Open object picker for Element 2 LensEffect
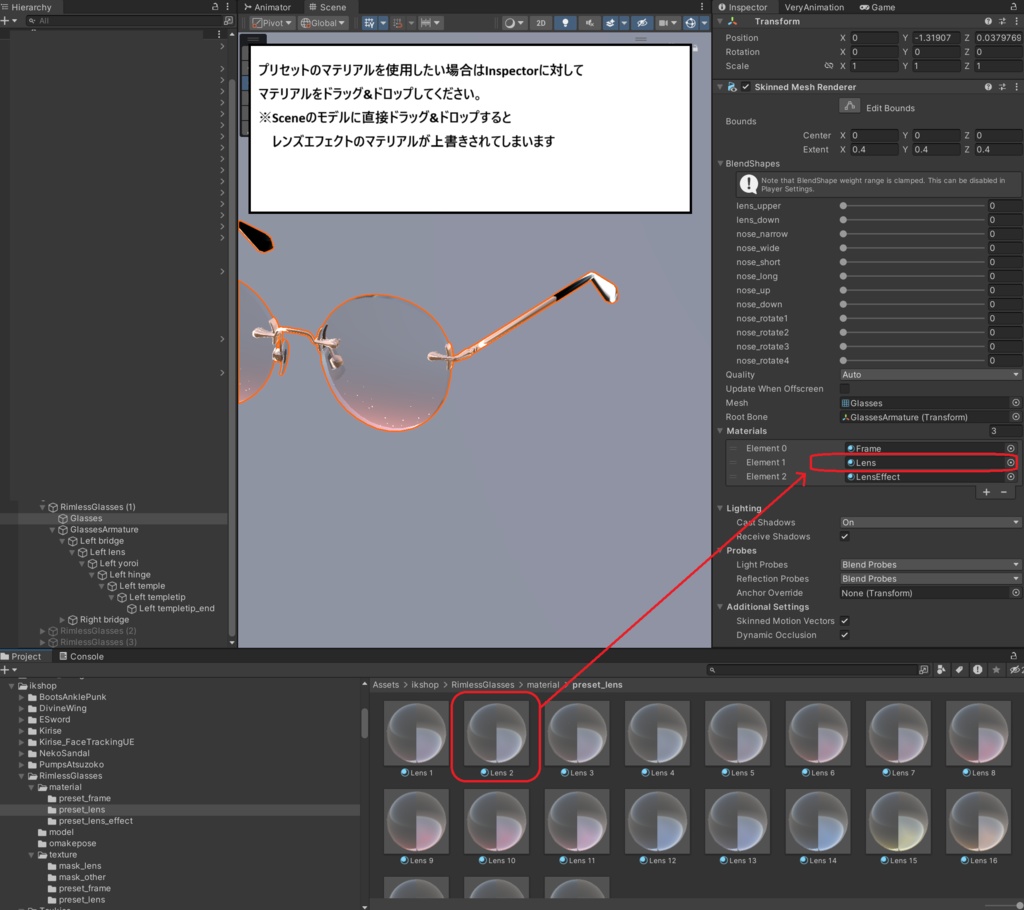1024x910 pixels. [x=1010, y=477]
